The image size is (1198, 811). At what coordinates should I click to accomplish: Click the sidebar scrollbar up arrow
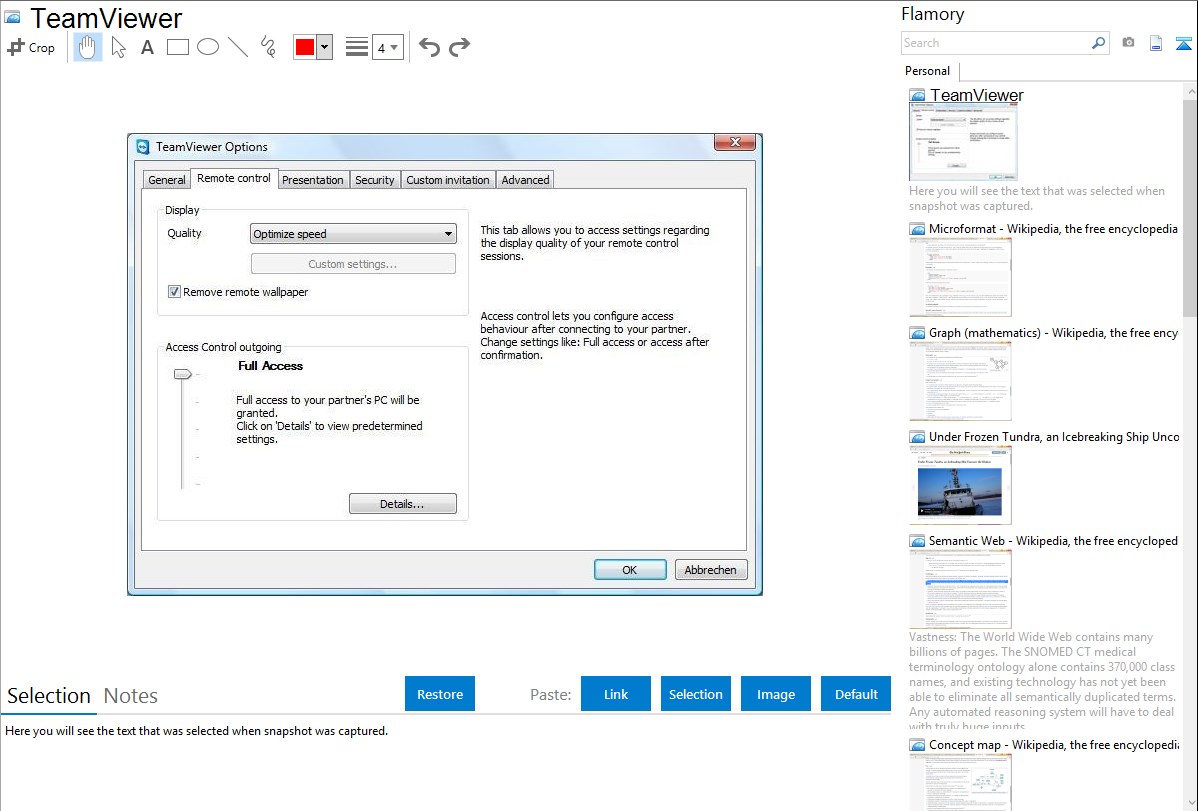coord(1191,92)
